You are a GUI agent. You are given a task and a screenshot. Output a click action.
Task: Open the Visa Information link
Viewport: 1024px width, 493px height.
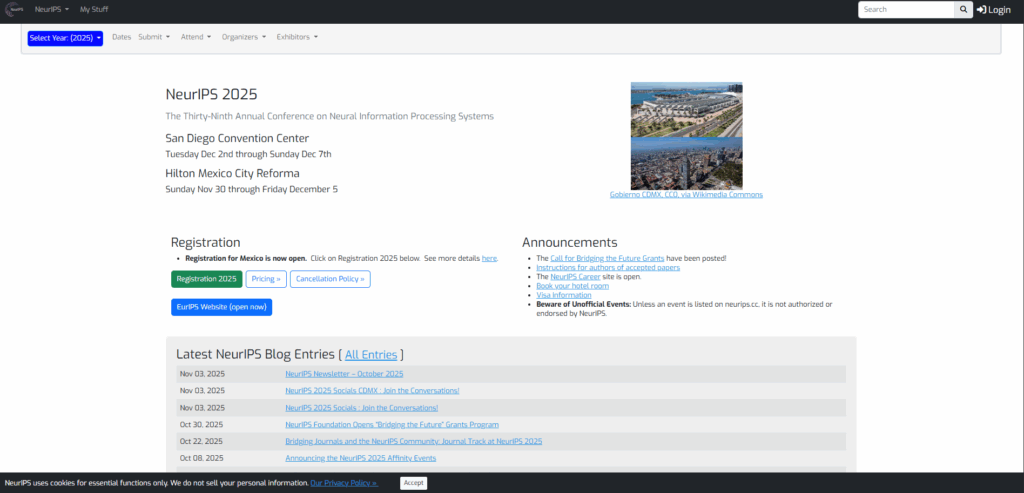click(x=563, y=295)
